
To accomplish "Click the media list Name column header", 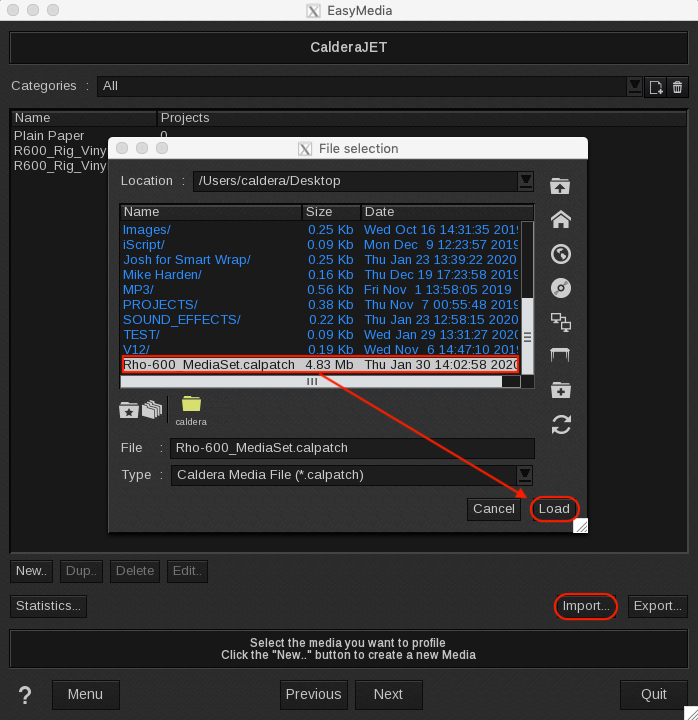I will click(84, 118).
